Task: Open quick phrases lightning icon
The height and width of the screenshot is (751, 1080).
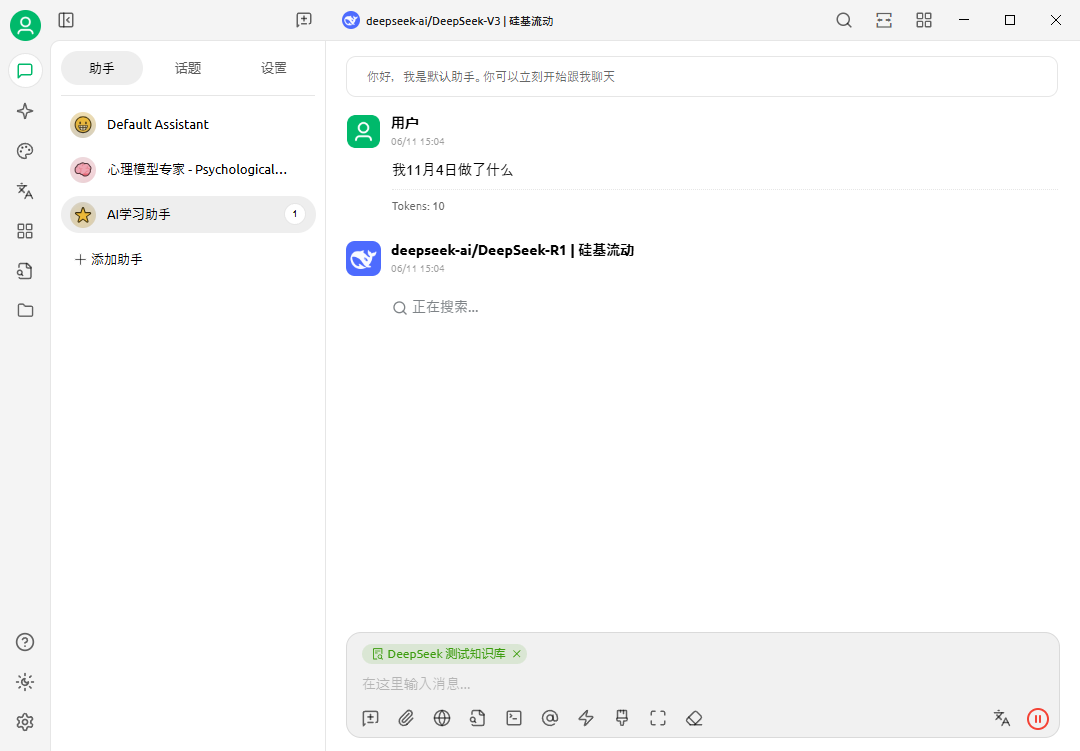Action: pos(586,719)
